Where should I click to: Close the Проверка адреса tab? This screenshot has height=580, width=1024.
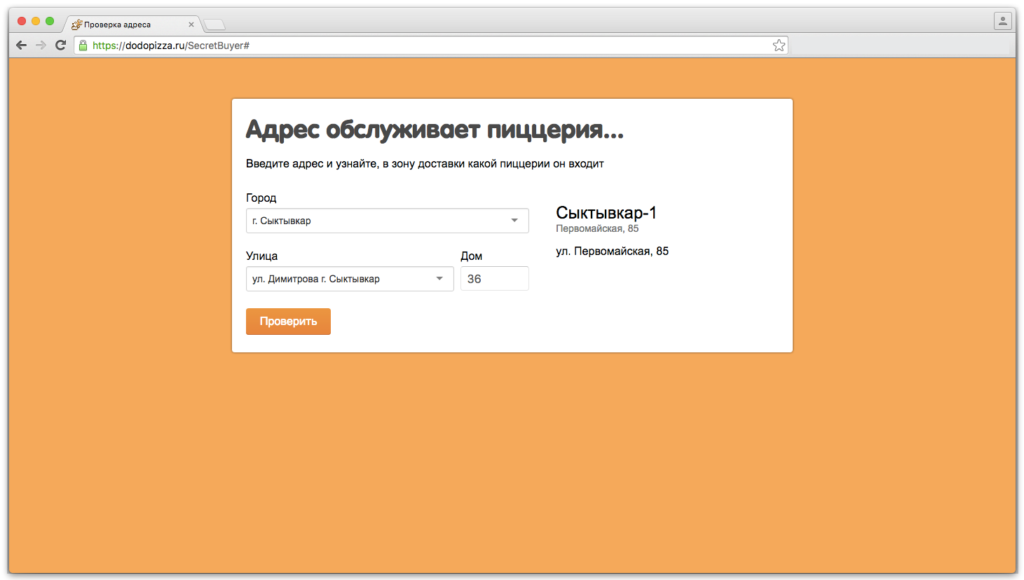pyautogui.click(x=191, y=24)
